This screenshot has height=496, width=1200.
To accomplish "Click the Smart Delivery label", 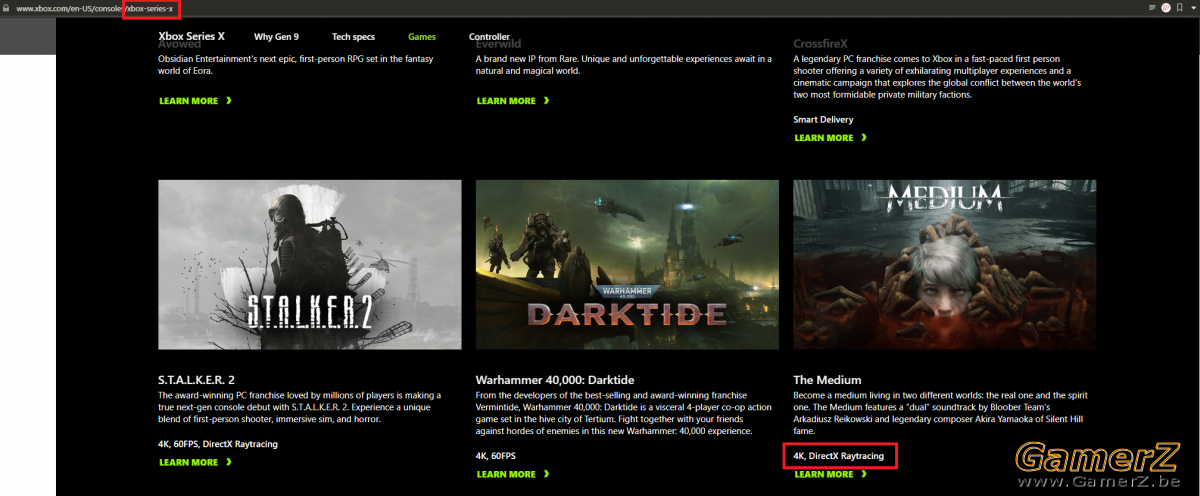I will 824,119.
